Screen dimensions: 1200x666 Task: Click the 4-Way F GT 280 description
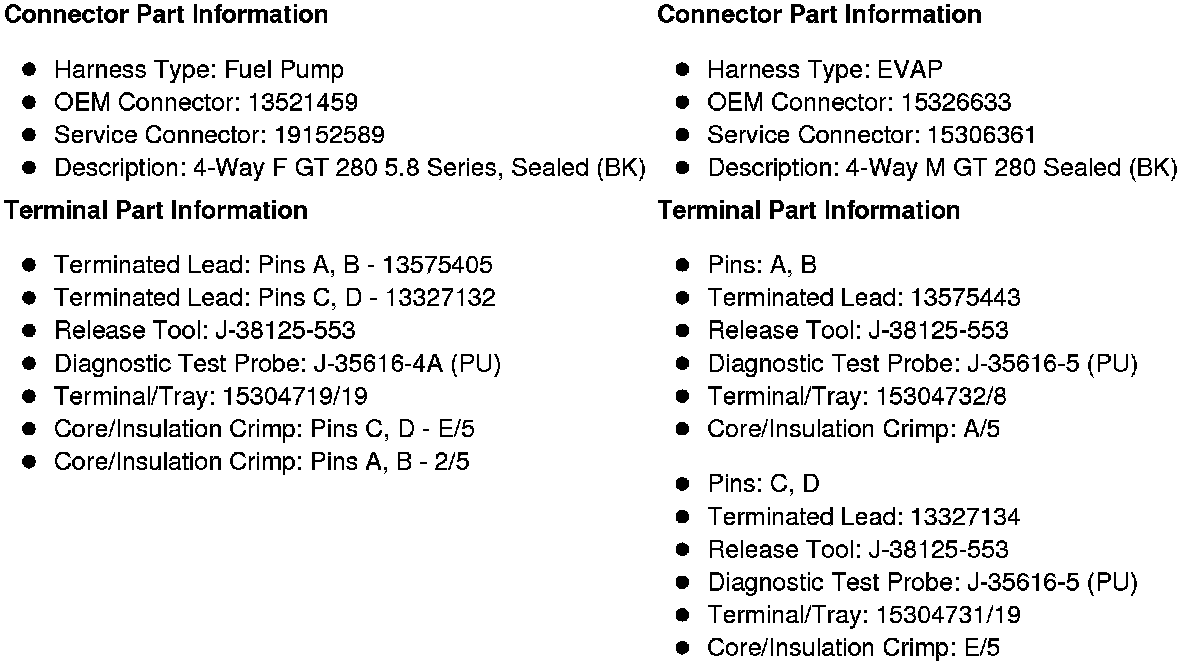coord(350,168)
